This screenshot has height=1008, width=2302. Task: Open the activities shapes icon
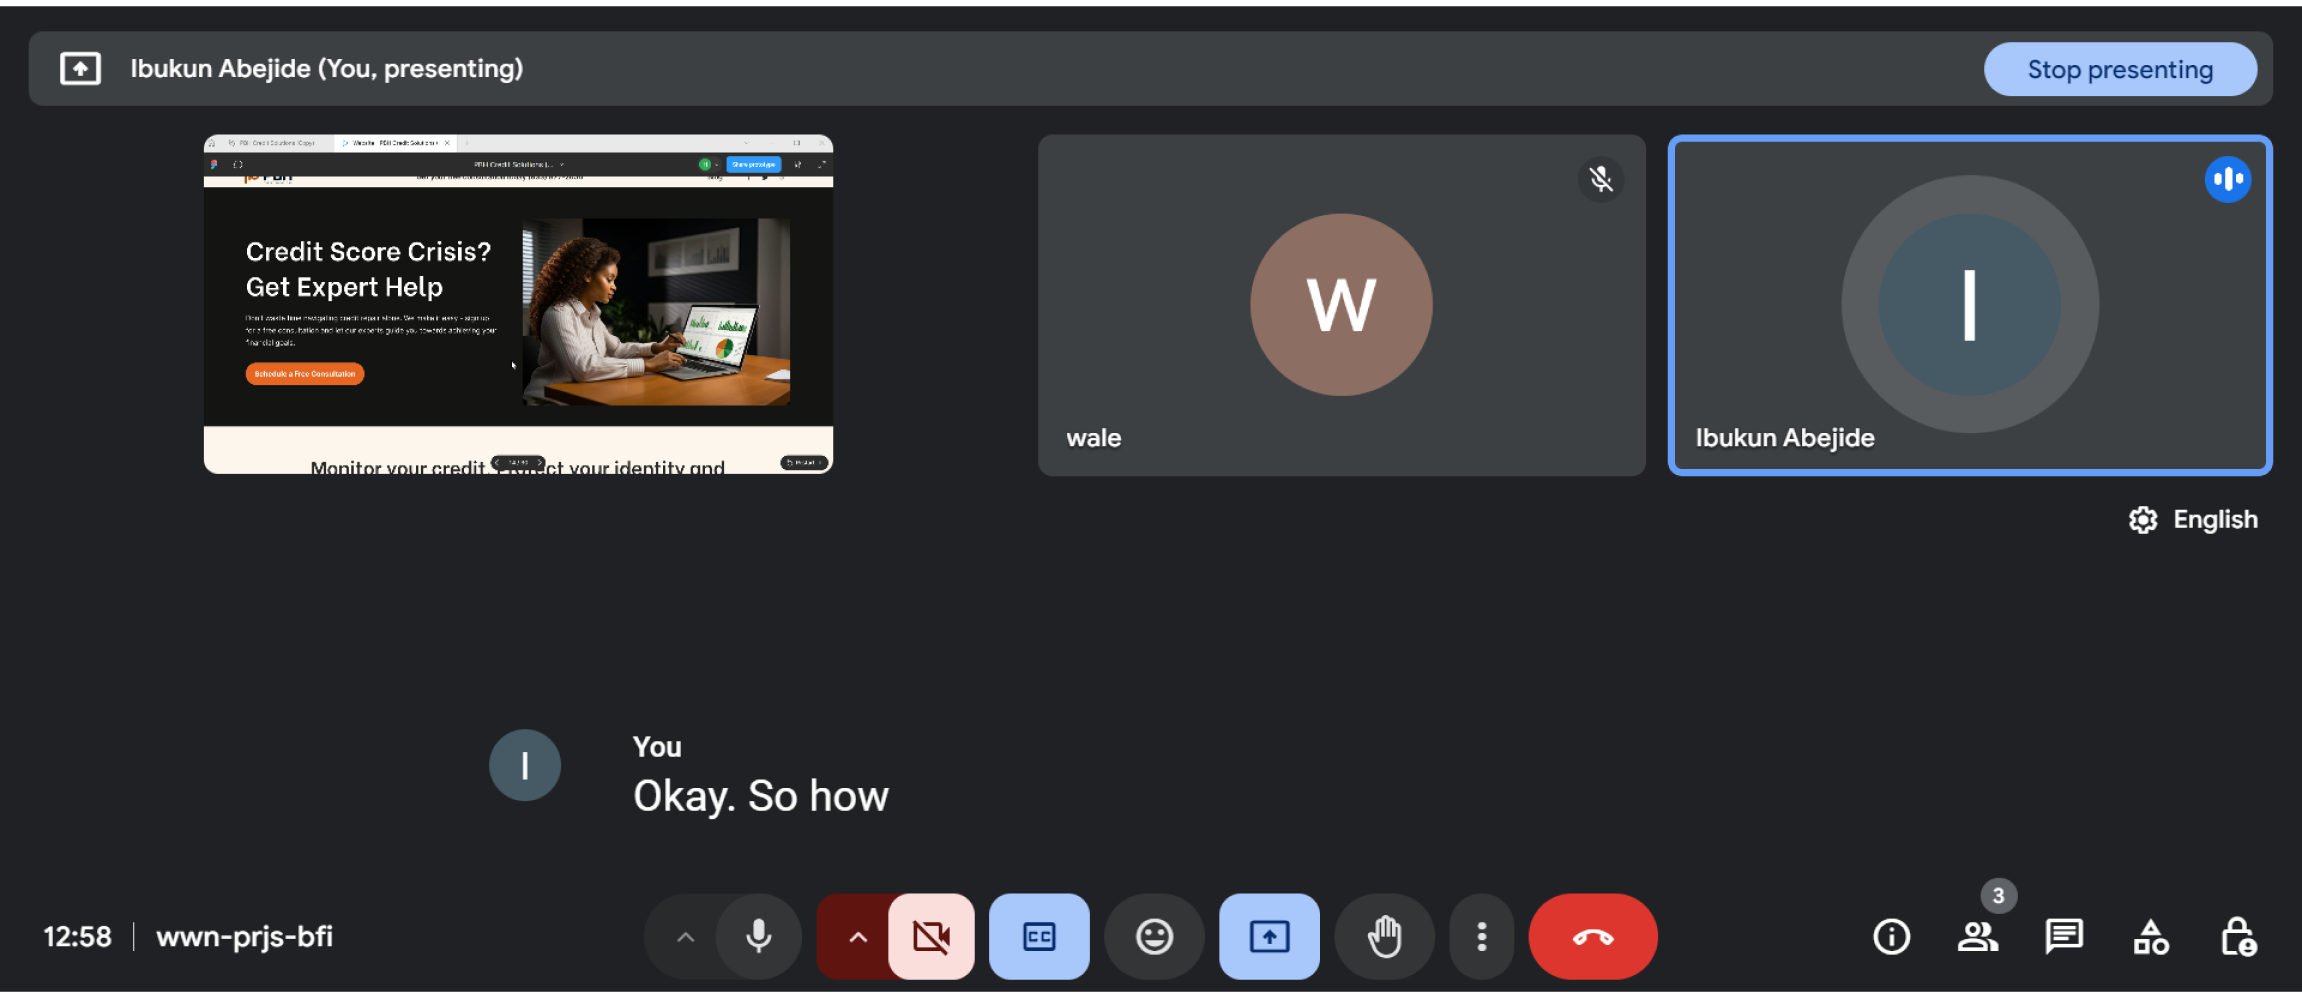(x=2150, y=937)
